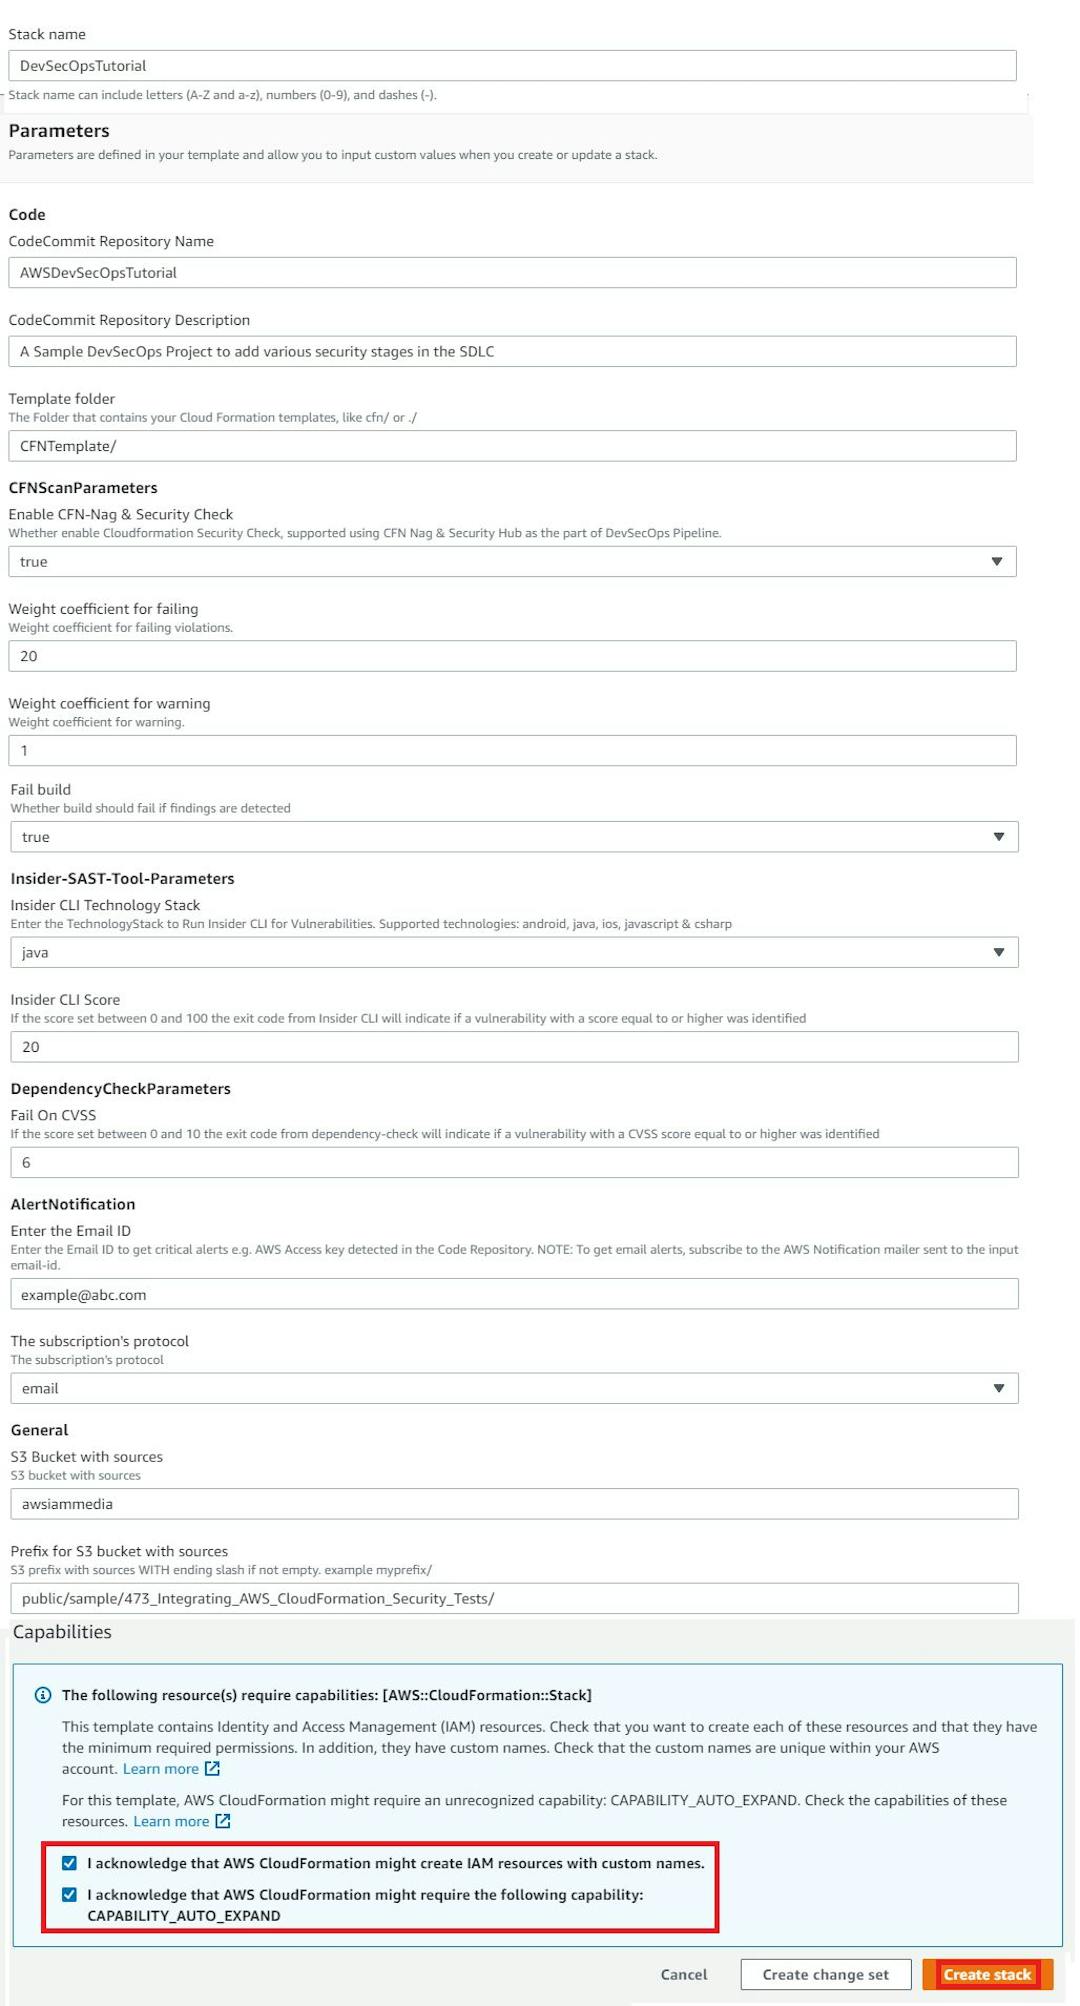This screenshot has width=1080, height=2006.
Task: Open the second Learn more link
Action: coord(172,1821)
